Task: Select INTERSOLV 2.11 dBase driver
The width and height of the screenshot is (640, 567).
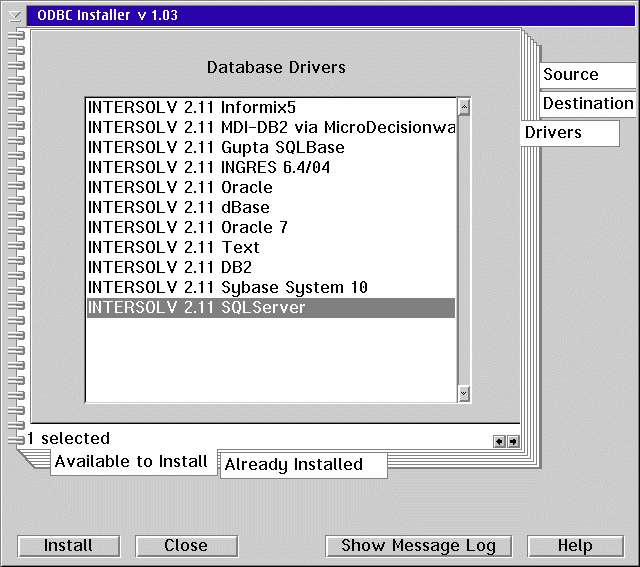Action: 271,208
